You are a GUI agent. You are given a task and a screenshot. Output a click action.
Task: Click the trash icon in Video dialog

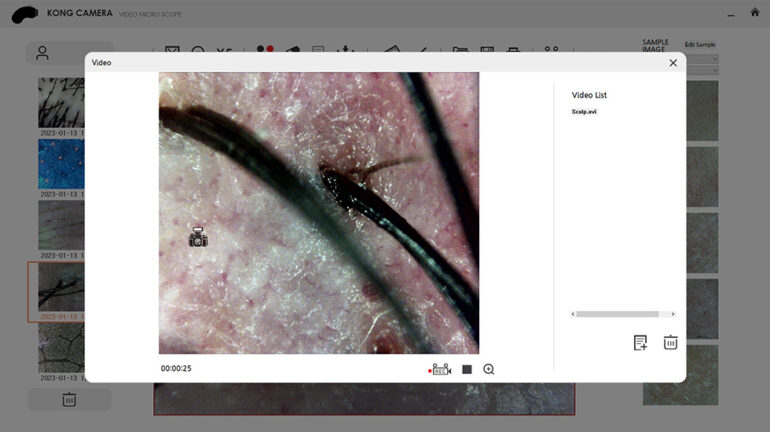pyautogui.click(x=670, y=343)
